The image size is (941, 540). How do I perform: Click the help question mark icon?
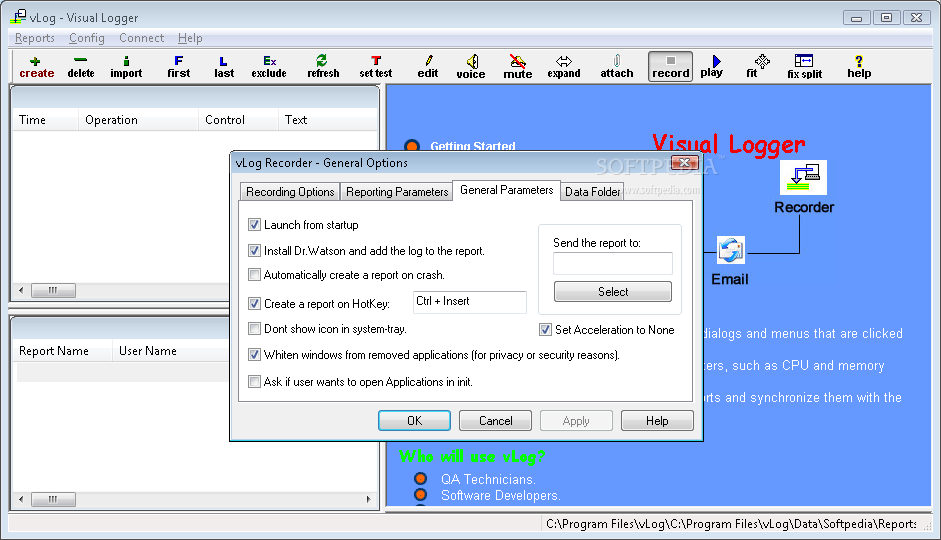pos(859,67)
